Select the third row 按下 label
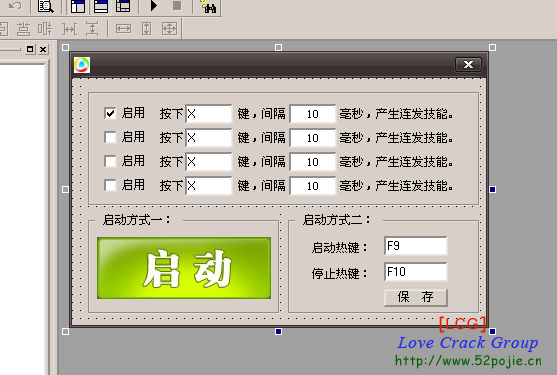 click(171, 162)
